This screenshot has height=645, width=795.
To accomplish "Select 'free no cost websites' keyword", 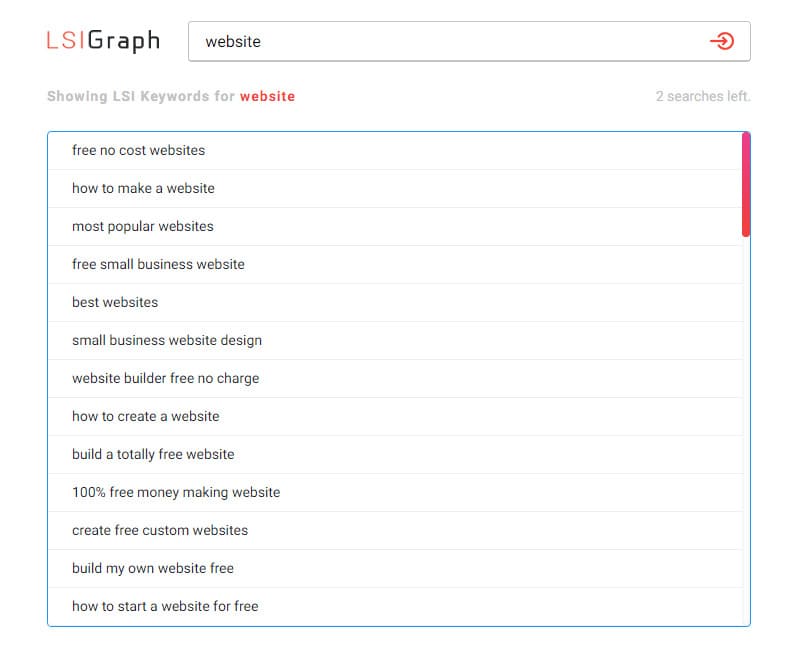I will coord(138,150).
